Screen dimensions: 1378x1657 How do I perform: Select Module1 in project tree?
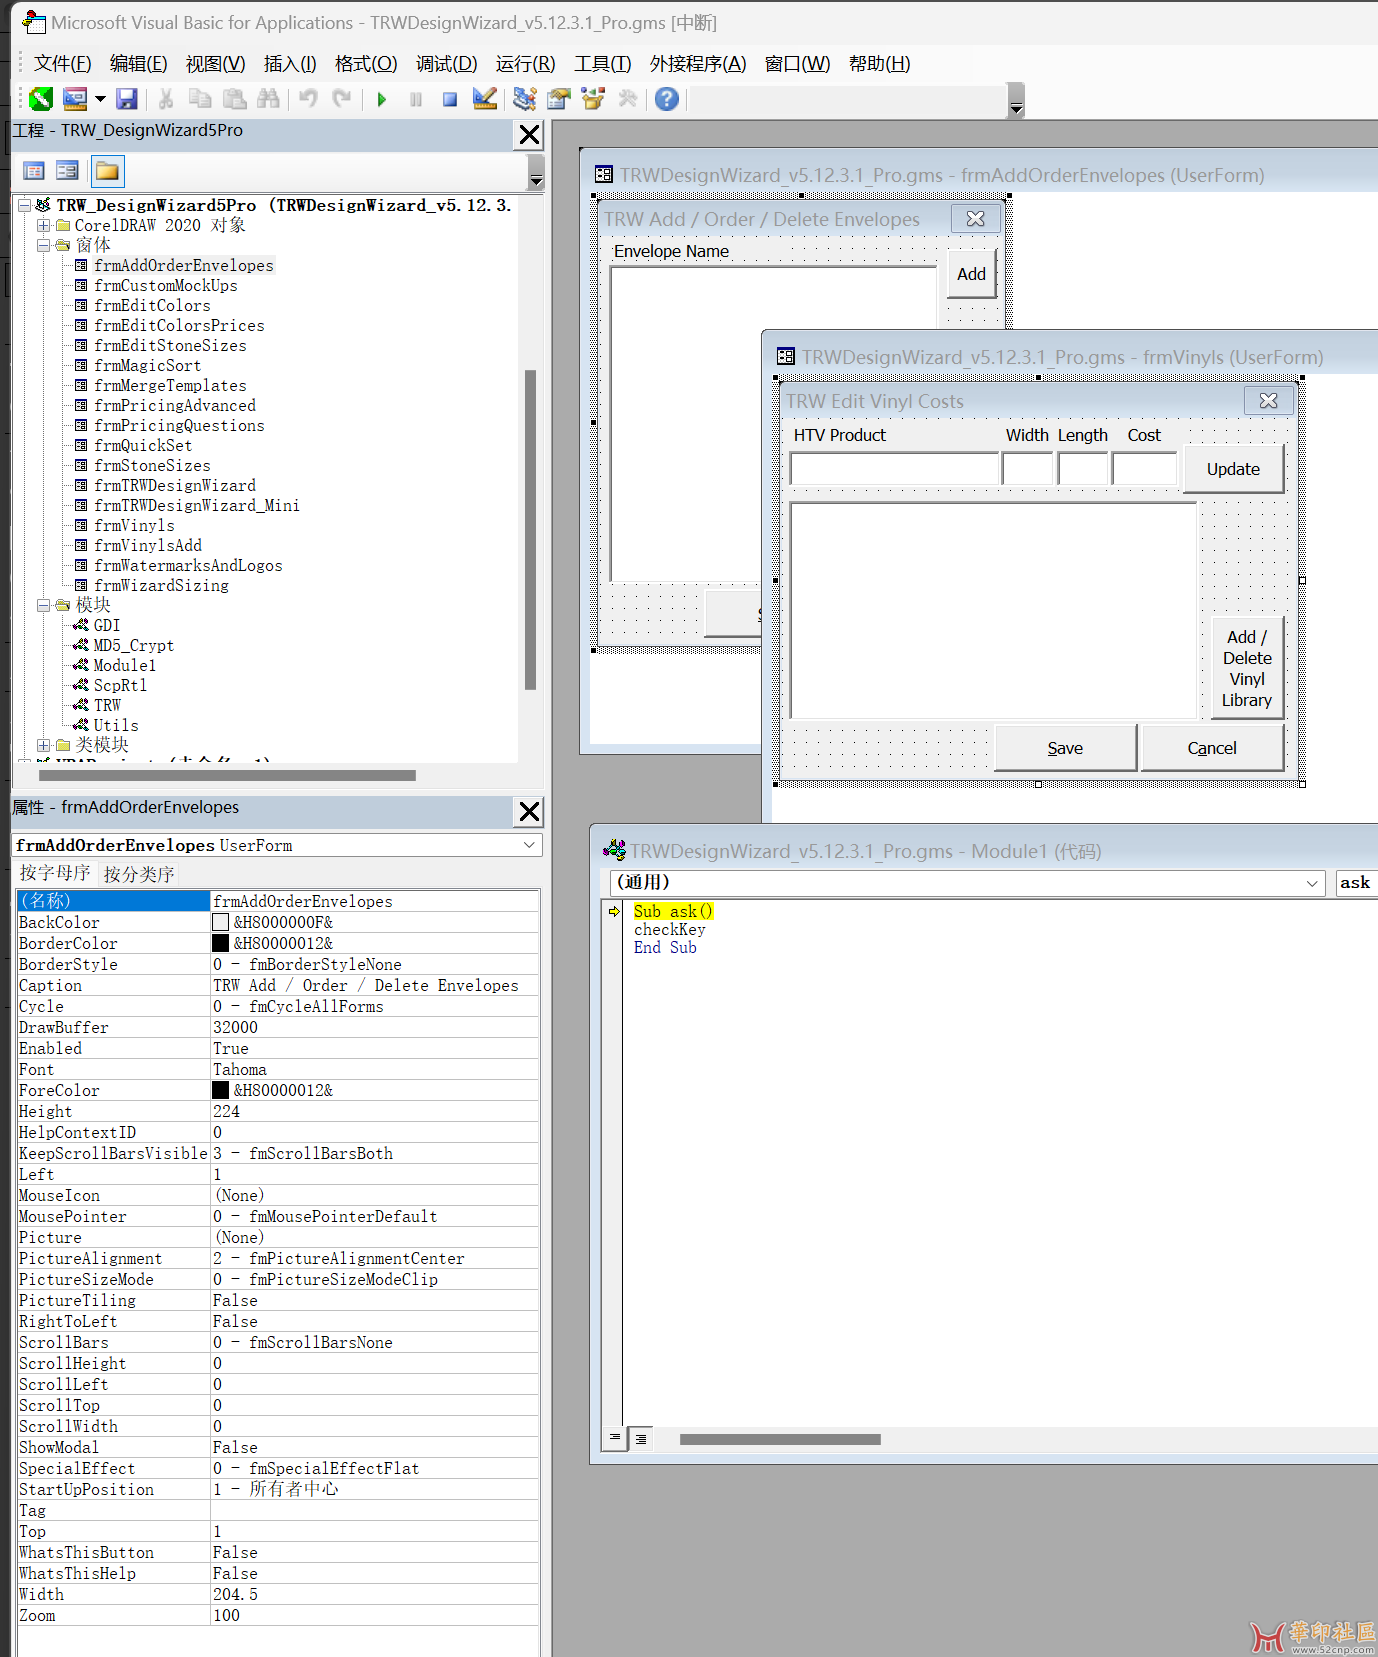124,665
